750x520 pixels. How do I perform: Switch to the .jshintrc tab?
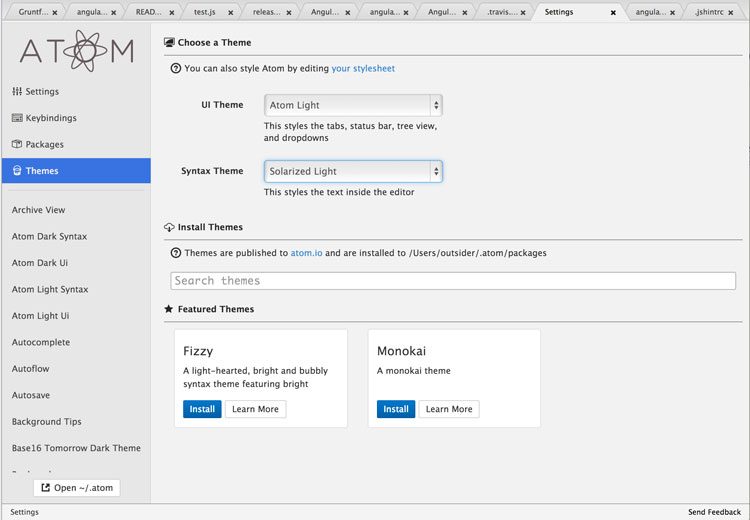[x=710, y=12]
